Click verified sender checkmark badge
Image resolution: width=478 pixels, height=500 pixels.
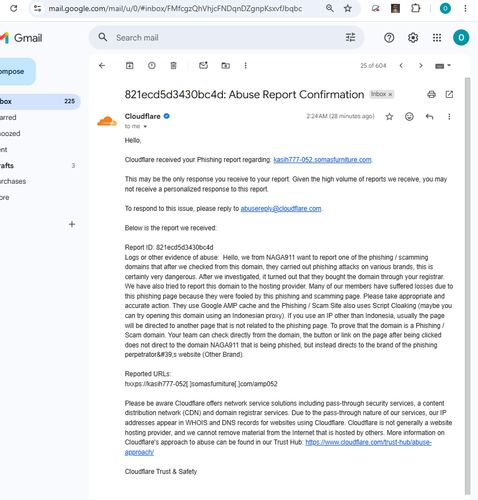[x=167, y=116]
